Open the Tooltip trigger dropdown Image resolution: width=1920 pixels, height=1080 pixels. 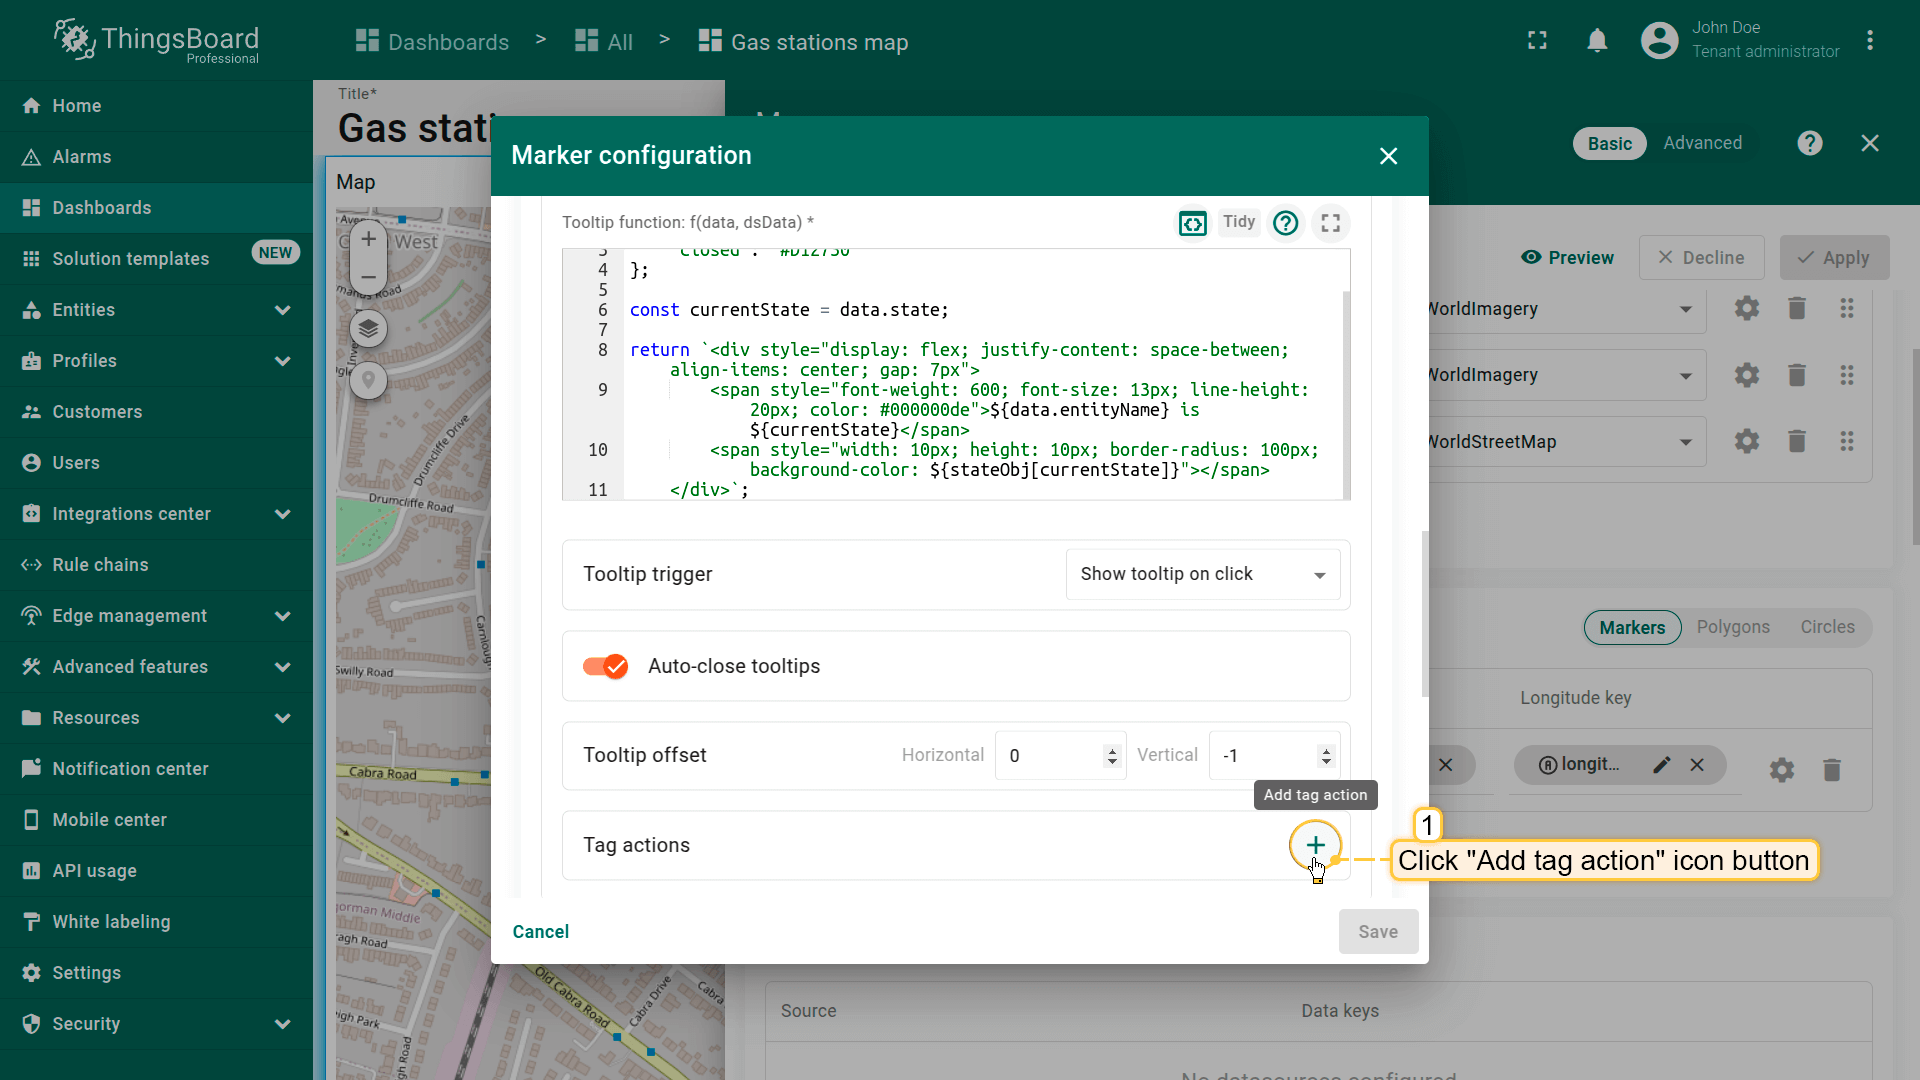tap(1202, 574)
